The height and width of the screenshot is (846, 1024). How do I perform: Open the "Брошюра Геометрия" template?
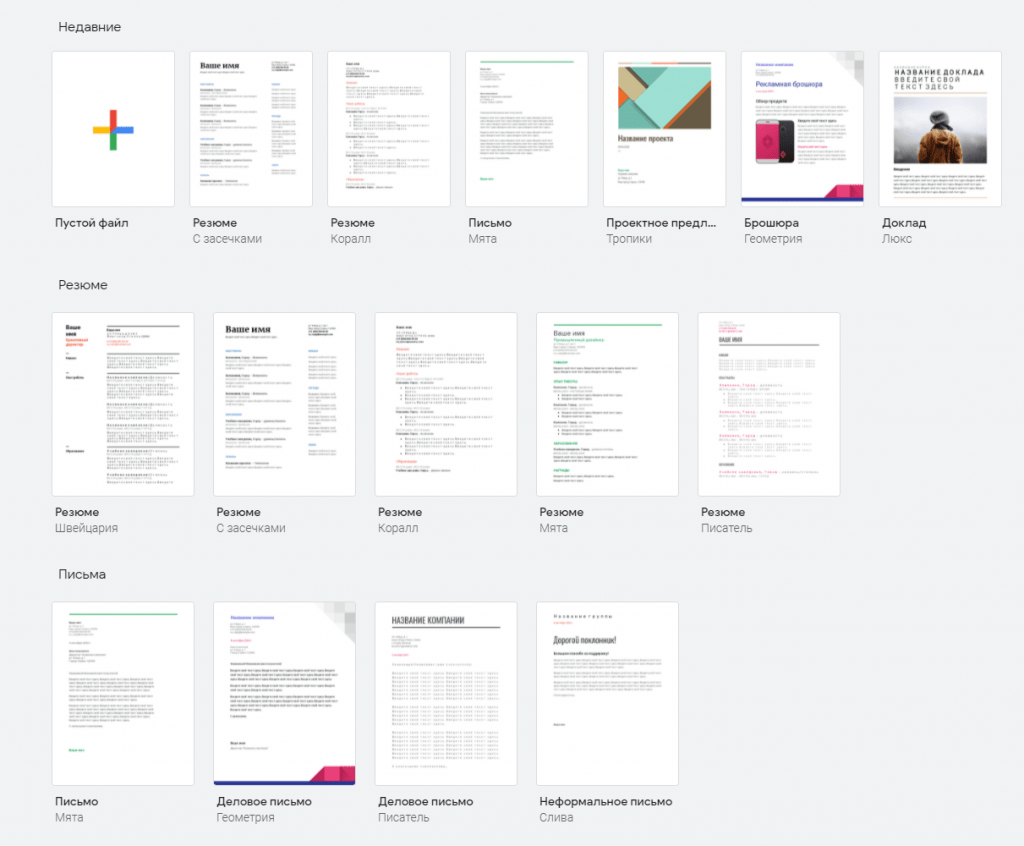802,128
